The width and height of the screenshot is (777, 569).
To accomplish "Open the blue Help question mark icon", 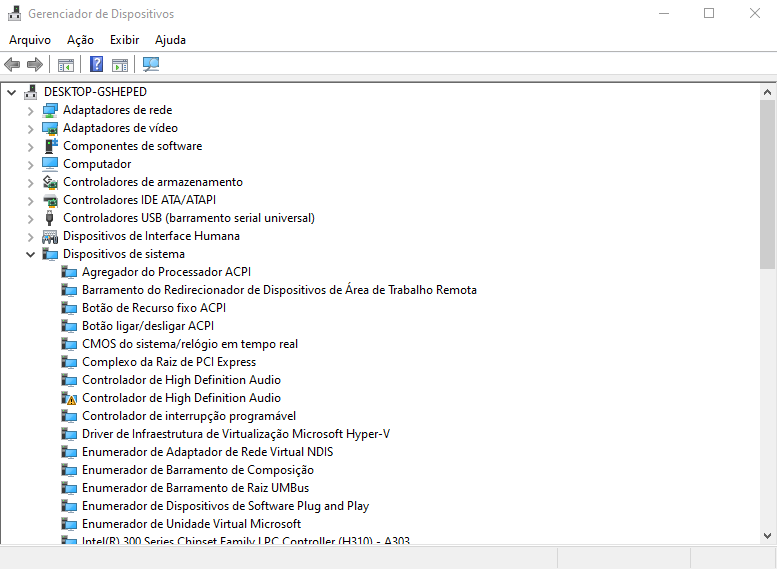I will [96, 64].
